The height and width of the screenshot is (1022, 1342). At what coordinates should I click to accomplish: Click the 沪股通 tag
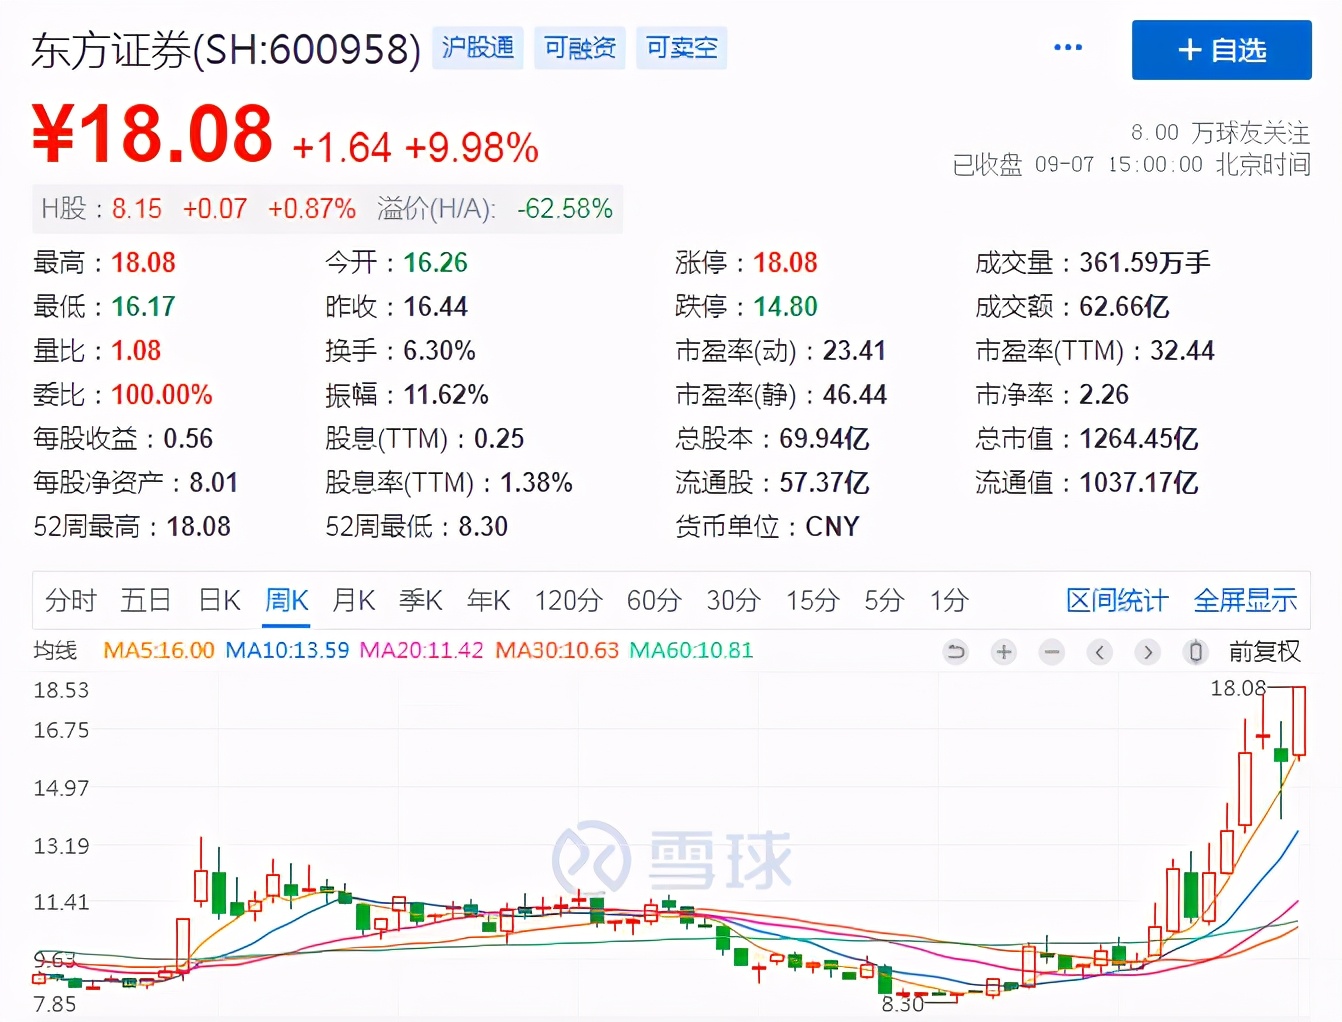pos(478,48)
